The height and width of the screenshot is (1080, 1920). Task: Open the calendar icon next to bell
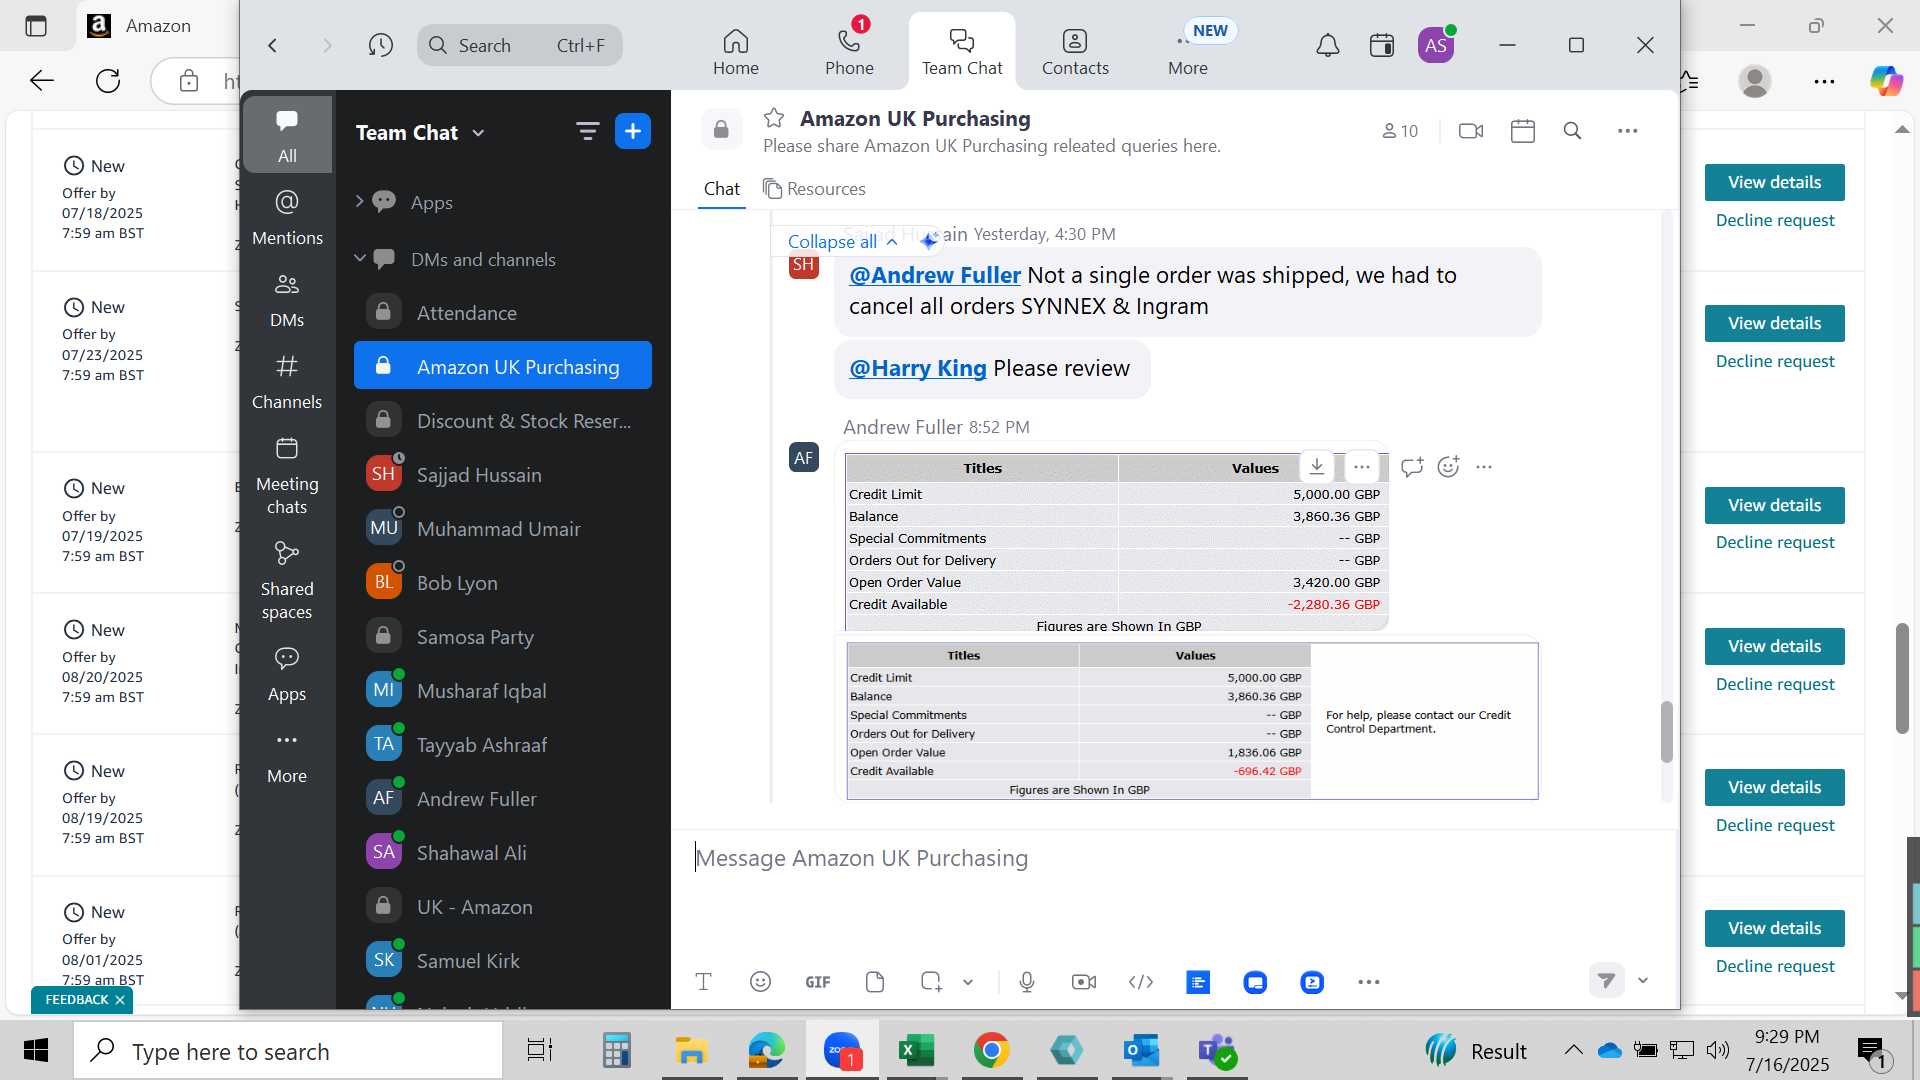(x=1382, y=45)
